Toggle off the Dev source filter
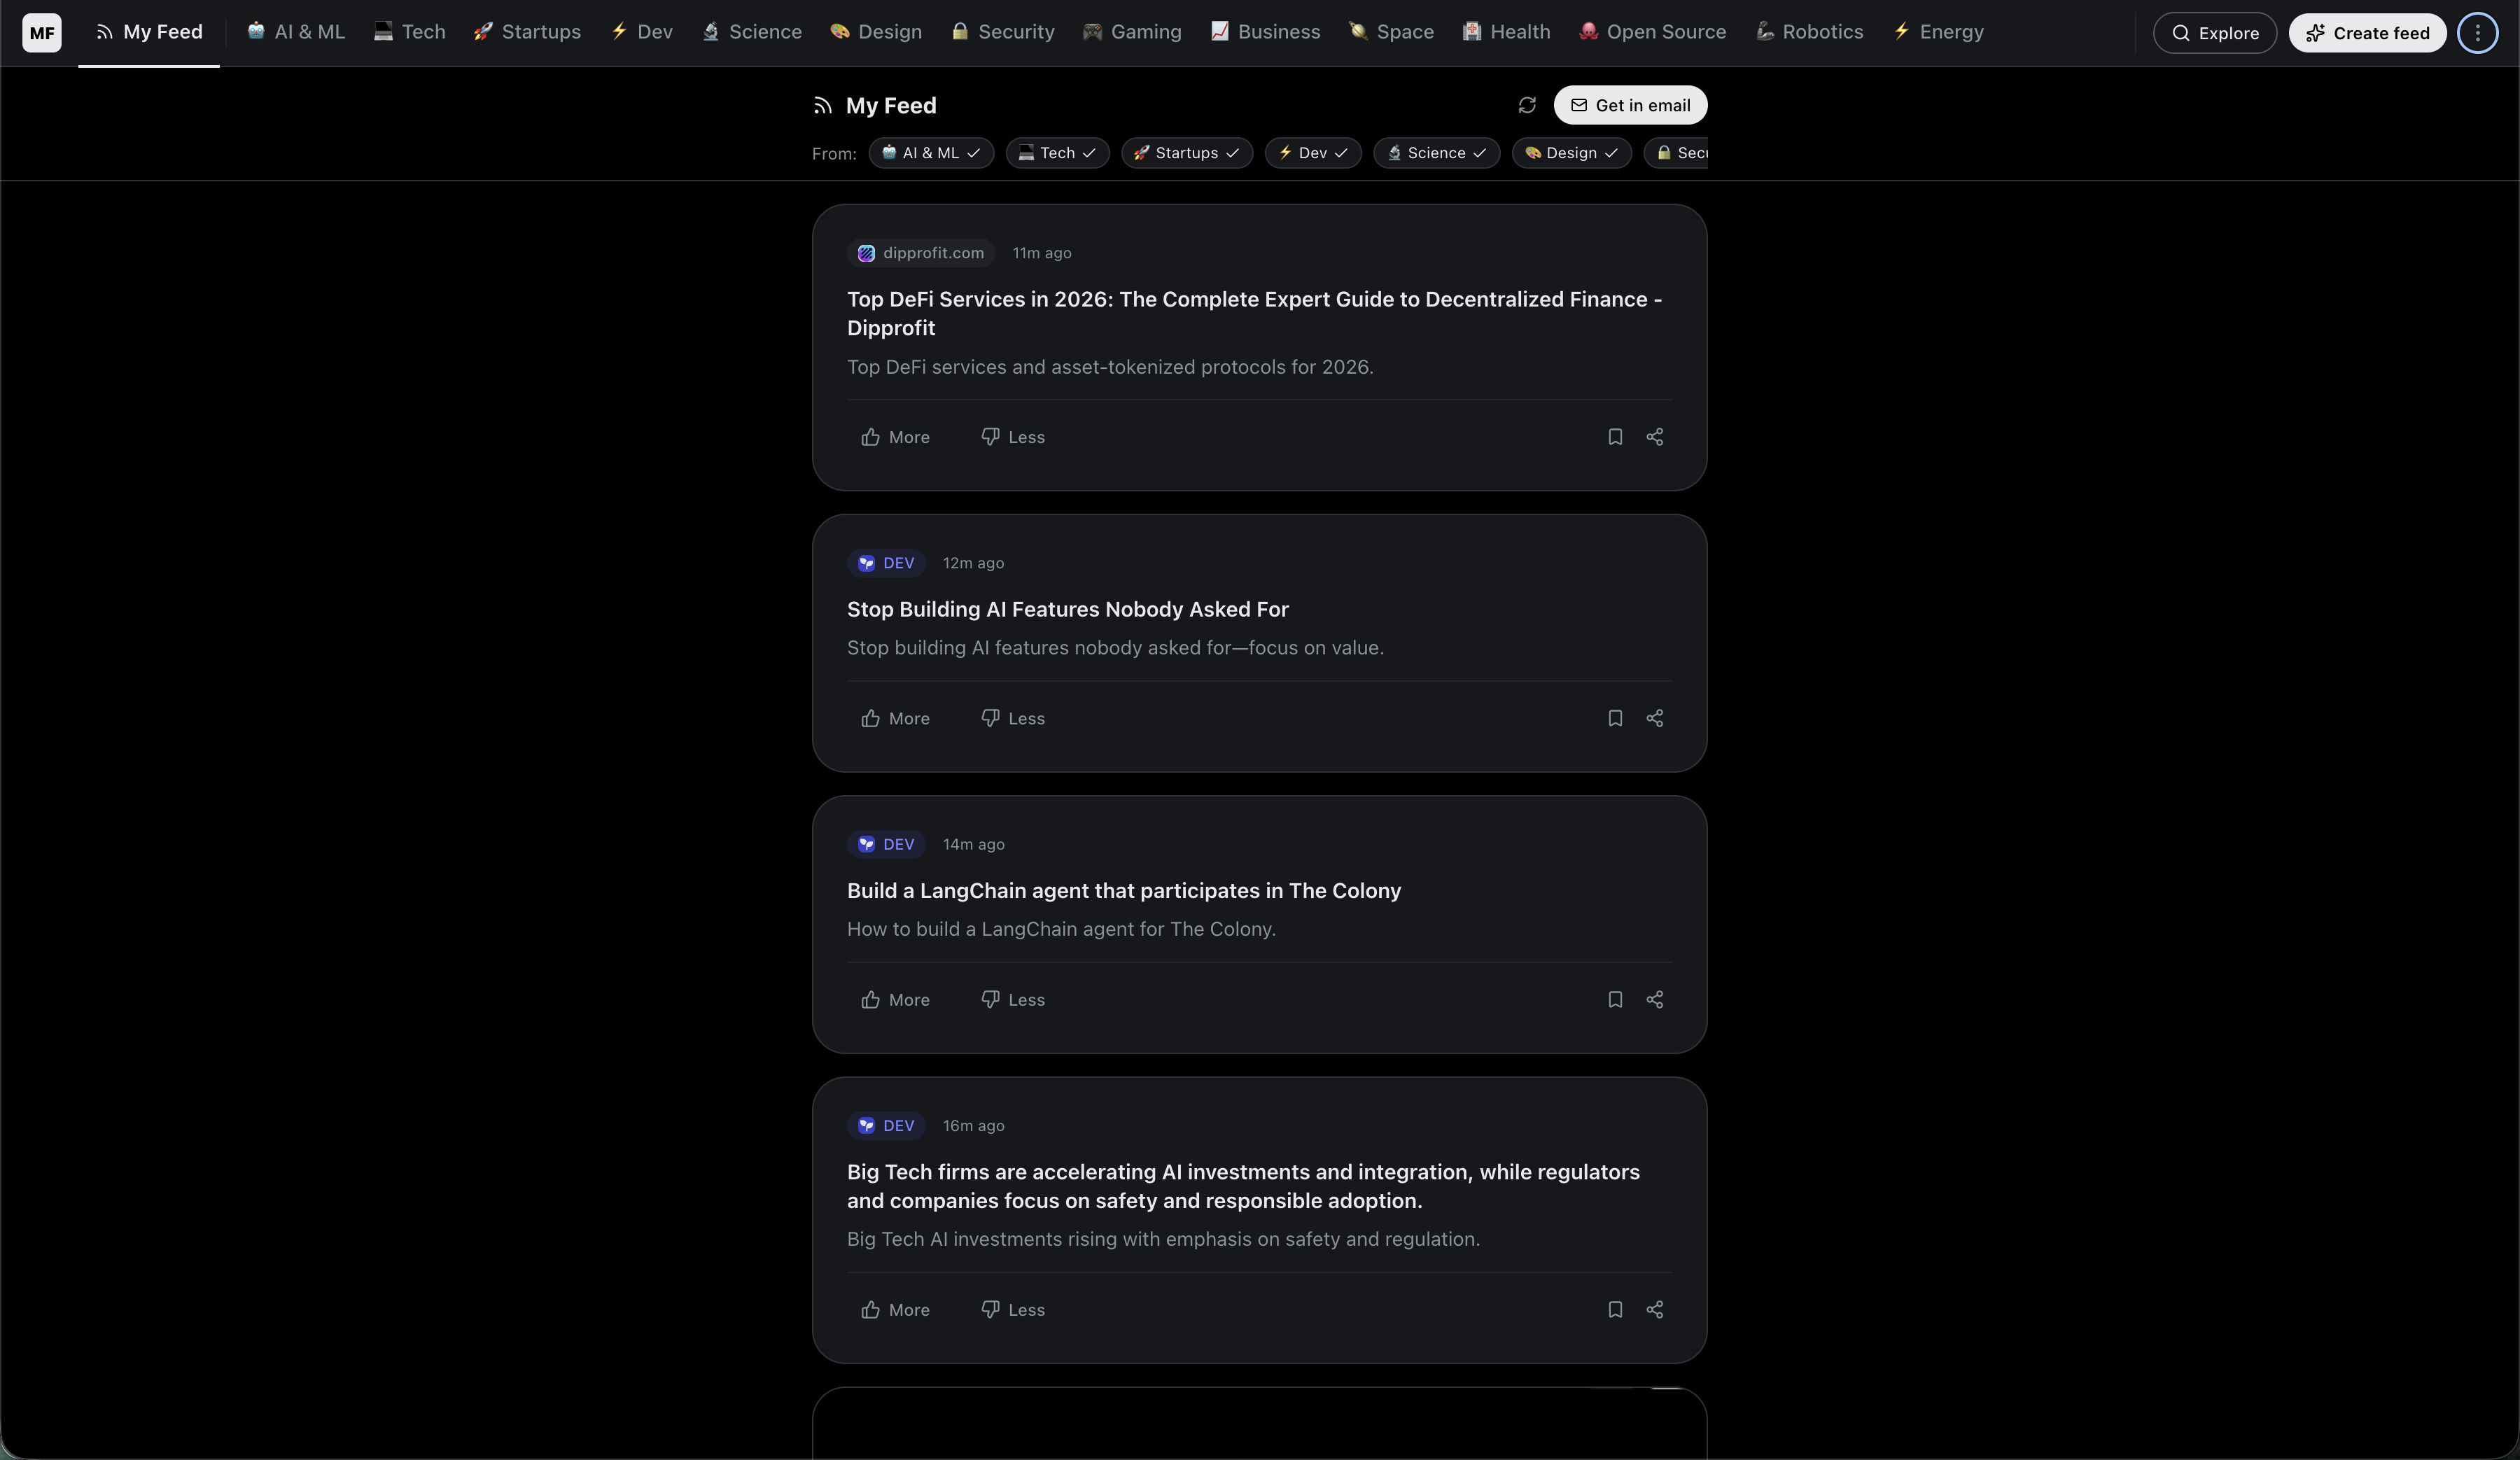2520x1460 pixels. click(1312, 153)
